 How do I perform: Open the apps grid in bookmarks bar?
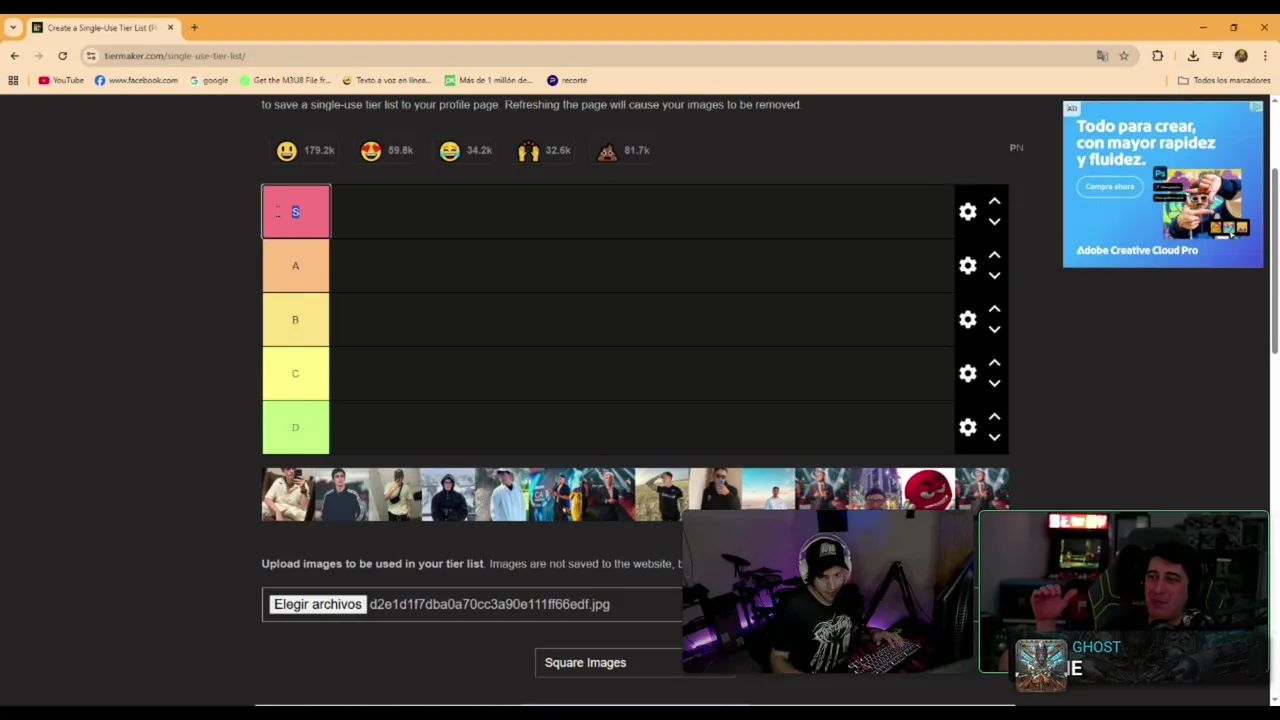point(13,80)
